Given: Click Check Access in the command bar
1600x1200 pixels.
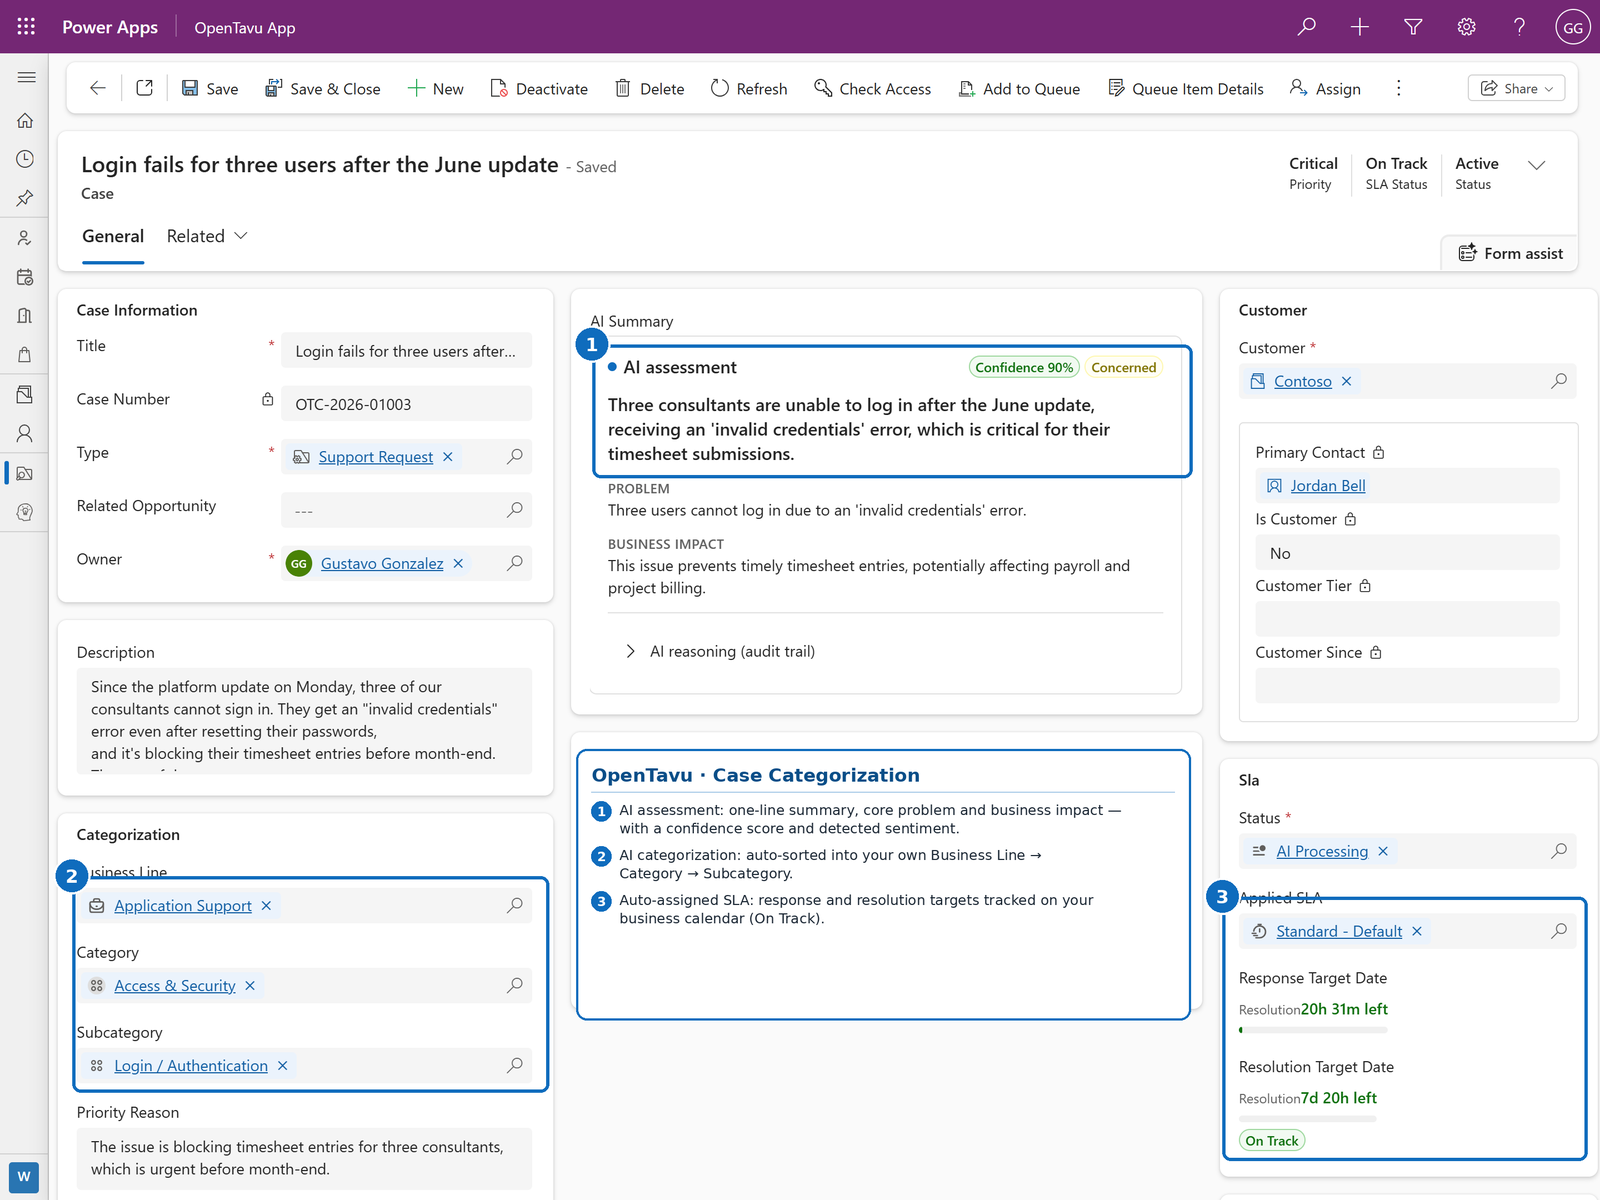Looking at the screenshot, I should [872, 89].
